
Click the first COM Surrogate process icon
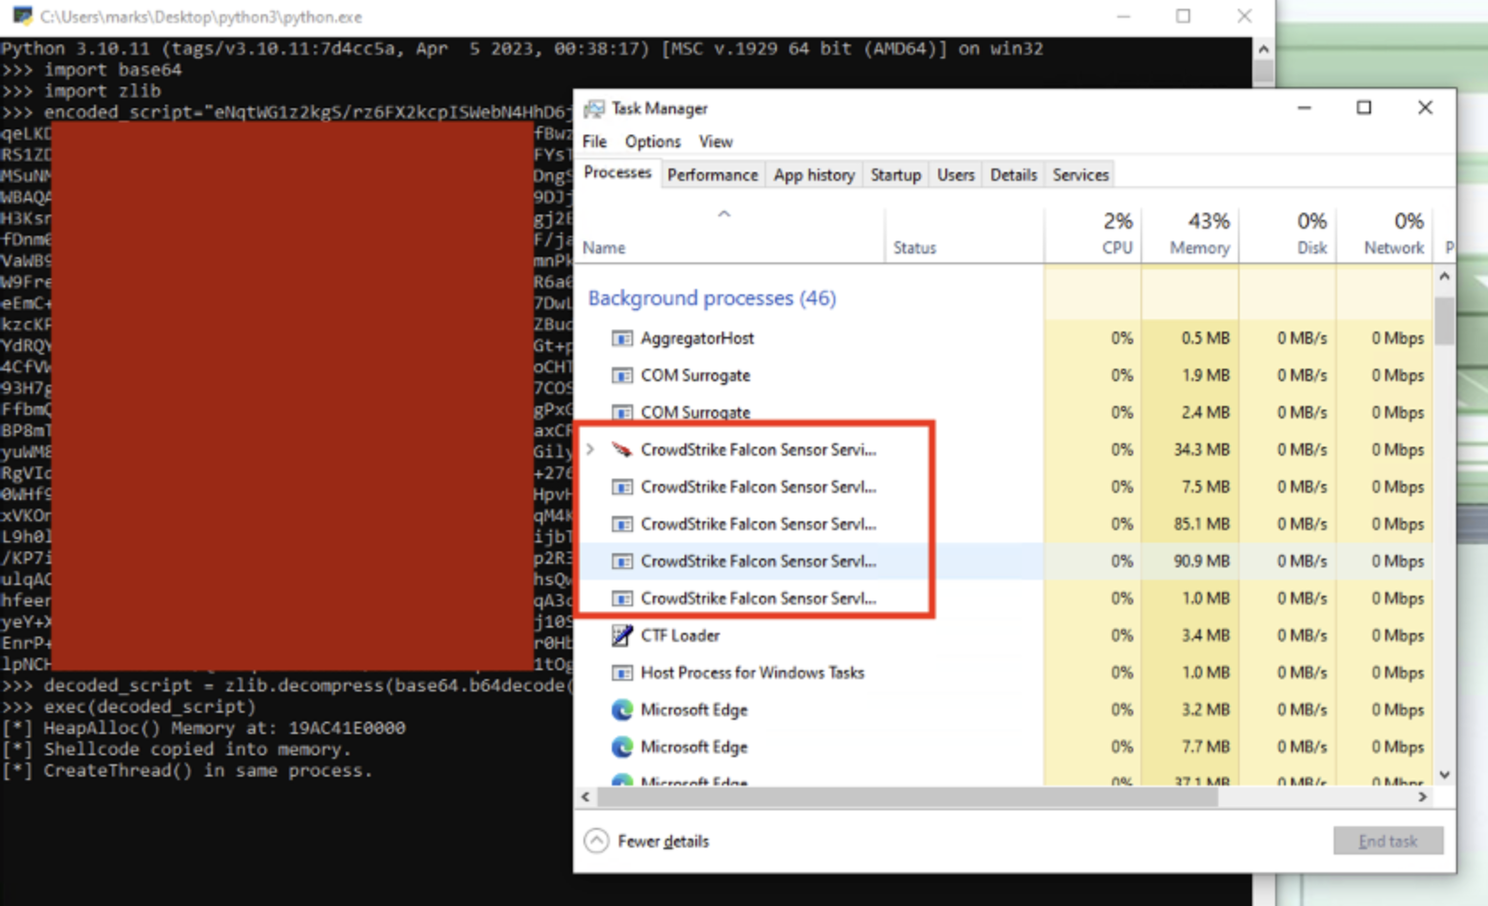(x=621, y=375)
